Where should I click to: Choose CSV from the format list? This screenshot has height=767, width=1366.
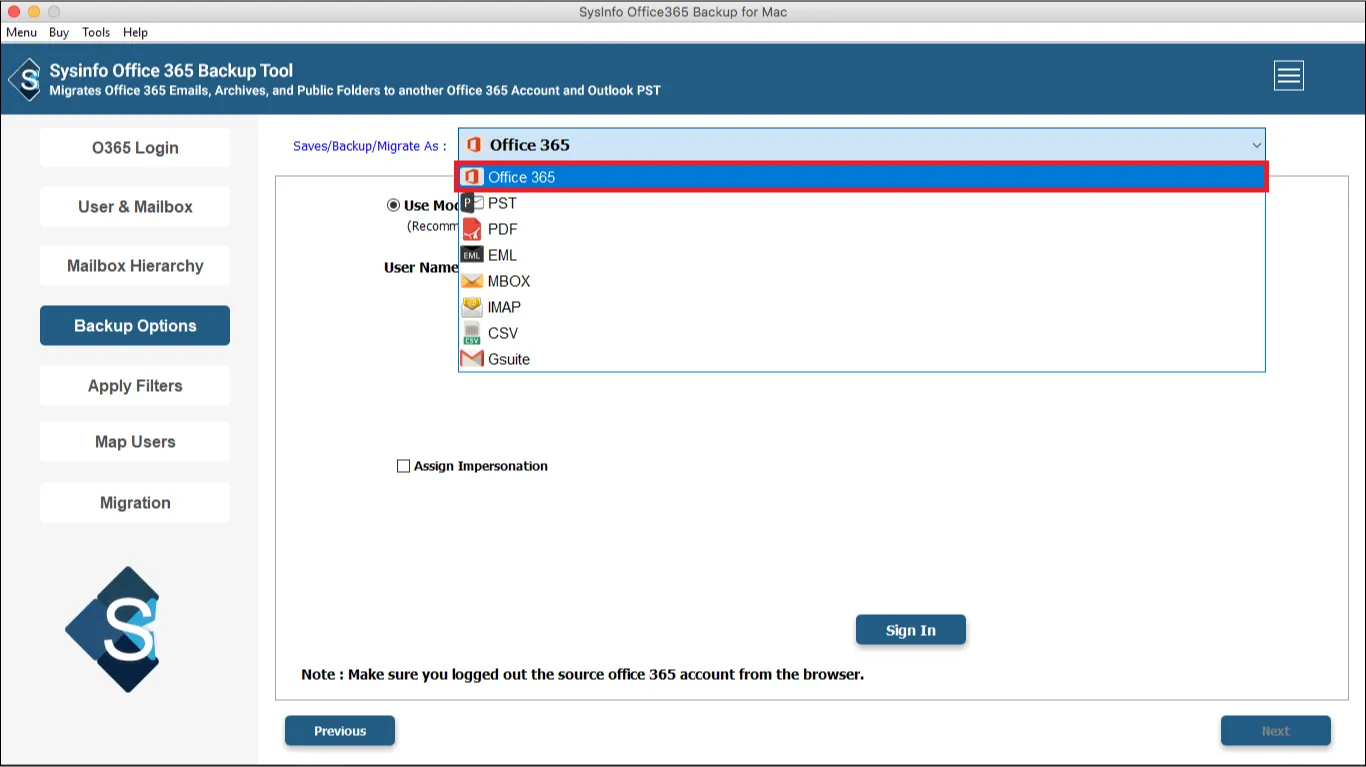coord(862,333)
